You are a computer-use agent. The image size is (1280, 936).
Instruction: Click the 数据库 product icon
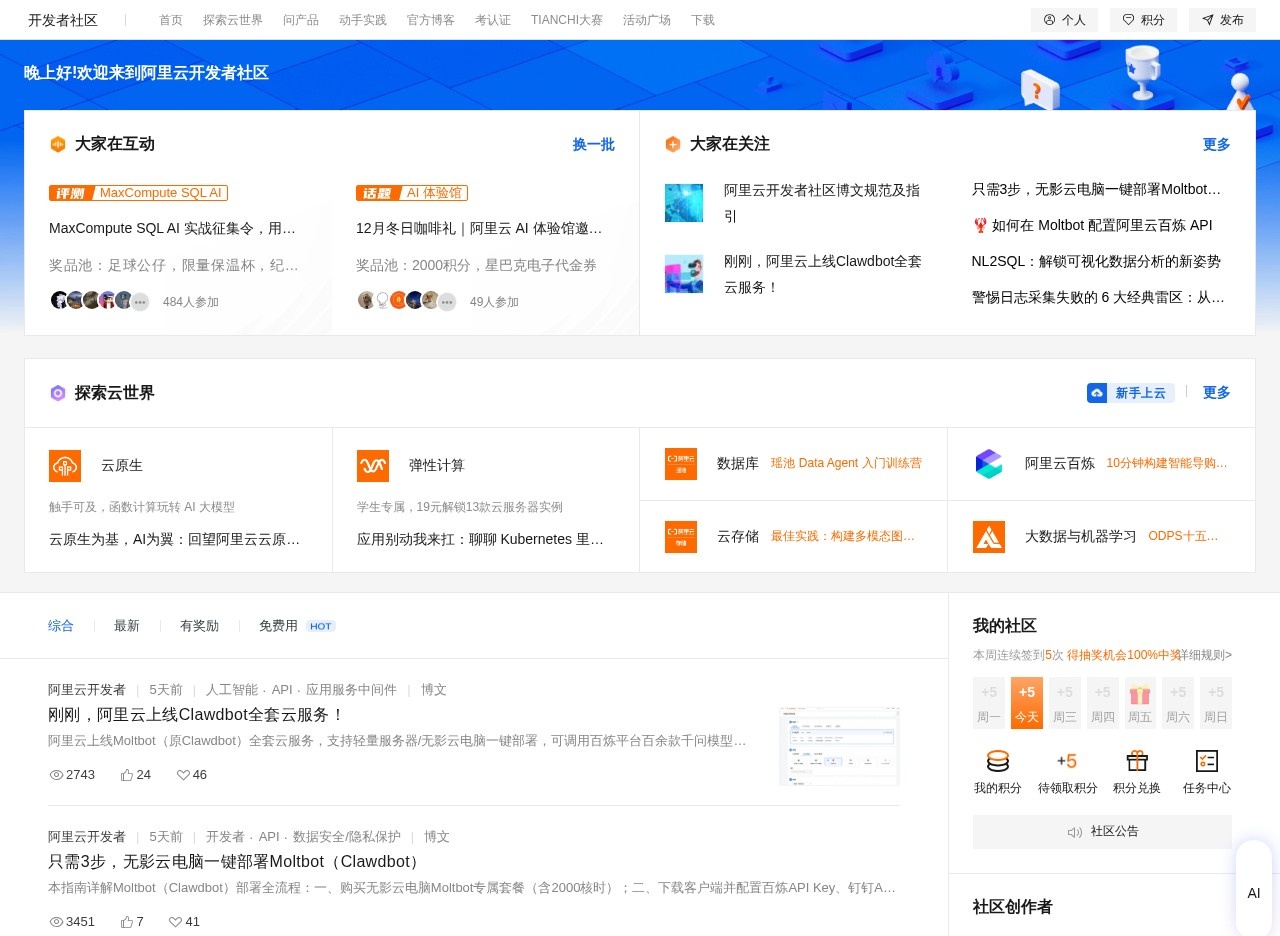click(x=681, y=463)
